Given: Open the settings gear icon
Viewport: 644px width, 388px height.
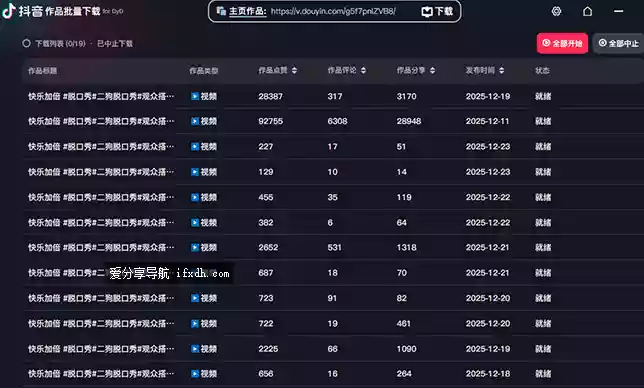Looking at the screenshot, I should [556, 11].
